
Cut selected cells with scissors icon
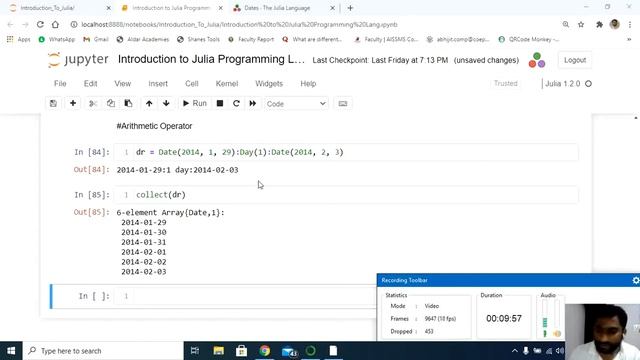[93, 103]
